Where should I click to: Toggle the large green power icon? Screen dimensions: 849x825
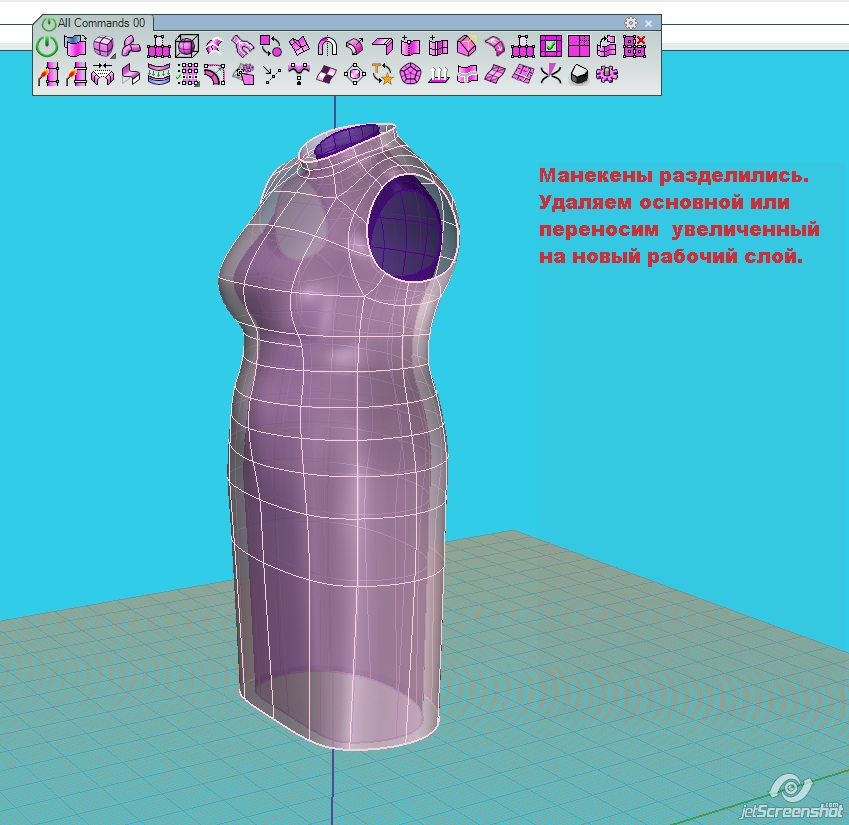coord(47,46)
